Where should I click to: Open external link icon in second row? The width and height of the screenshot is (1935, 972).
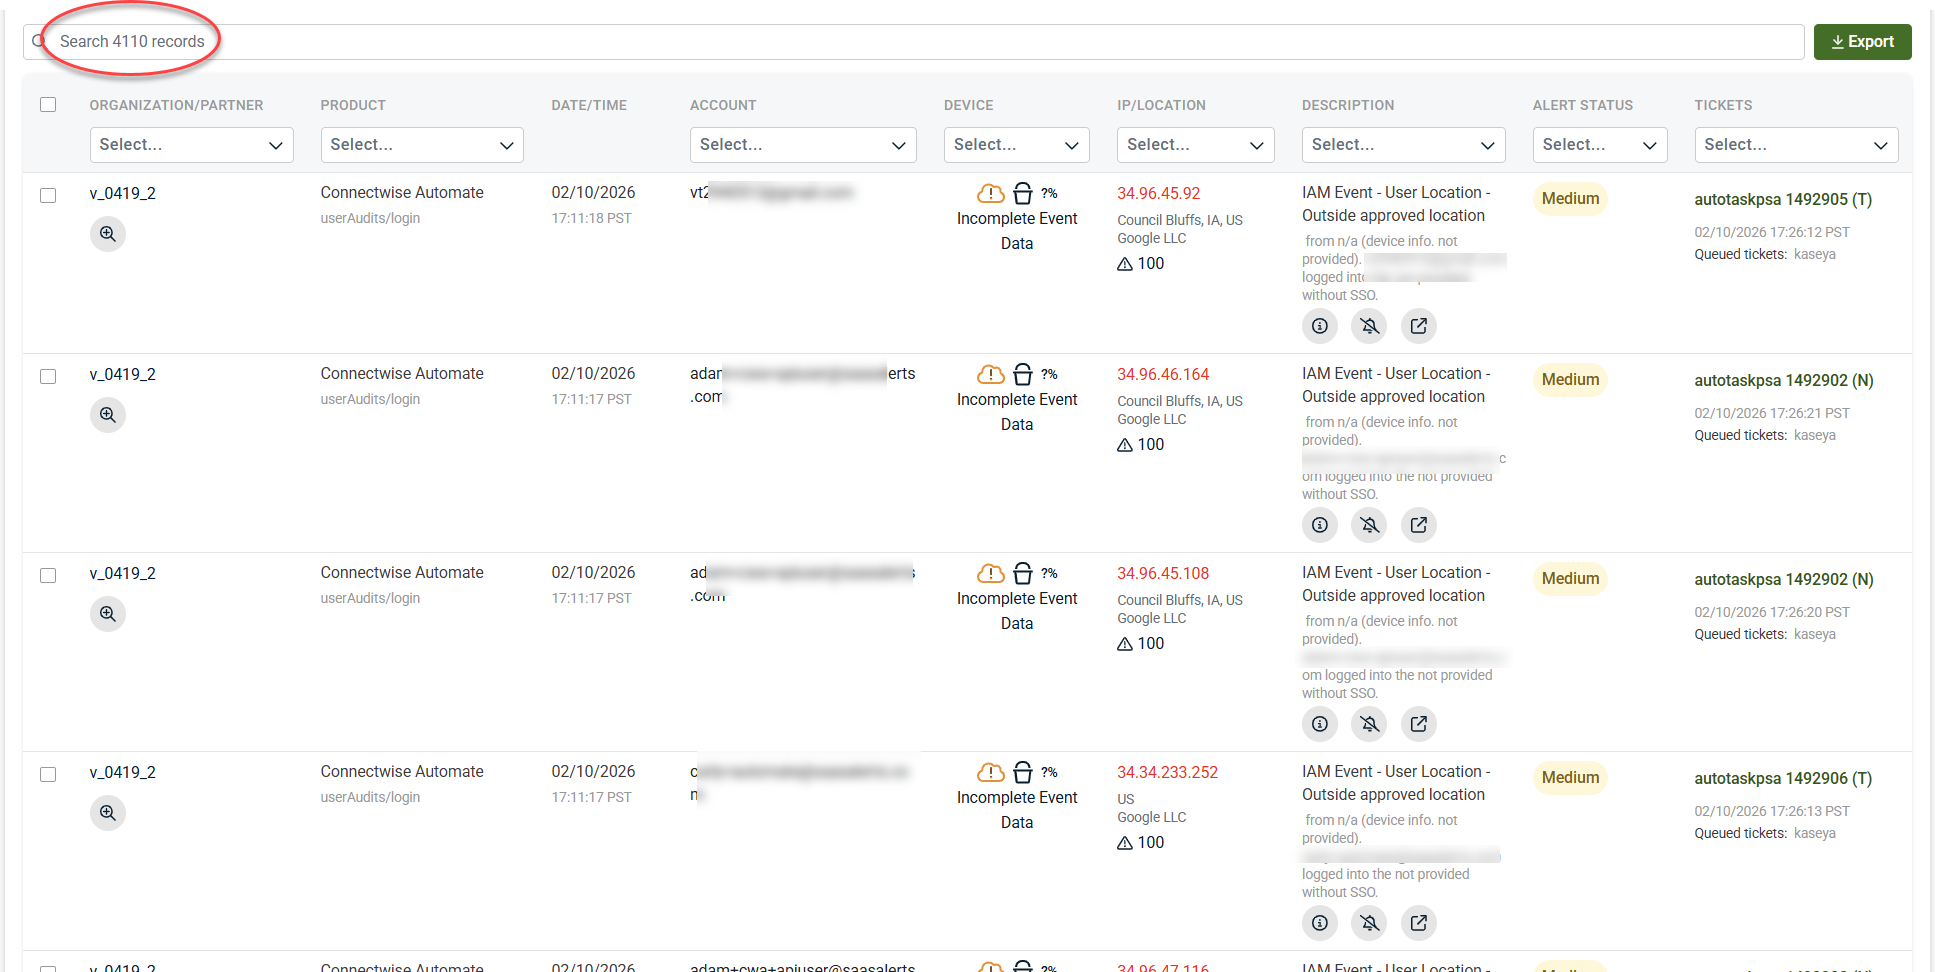tap(1418, 525)
